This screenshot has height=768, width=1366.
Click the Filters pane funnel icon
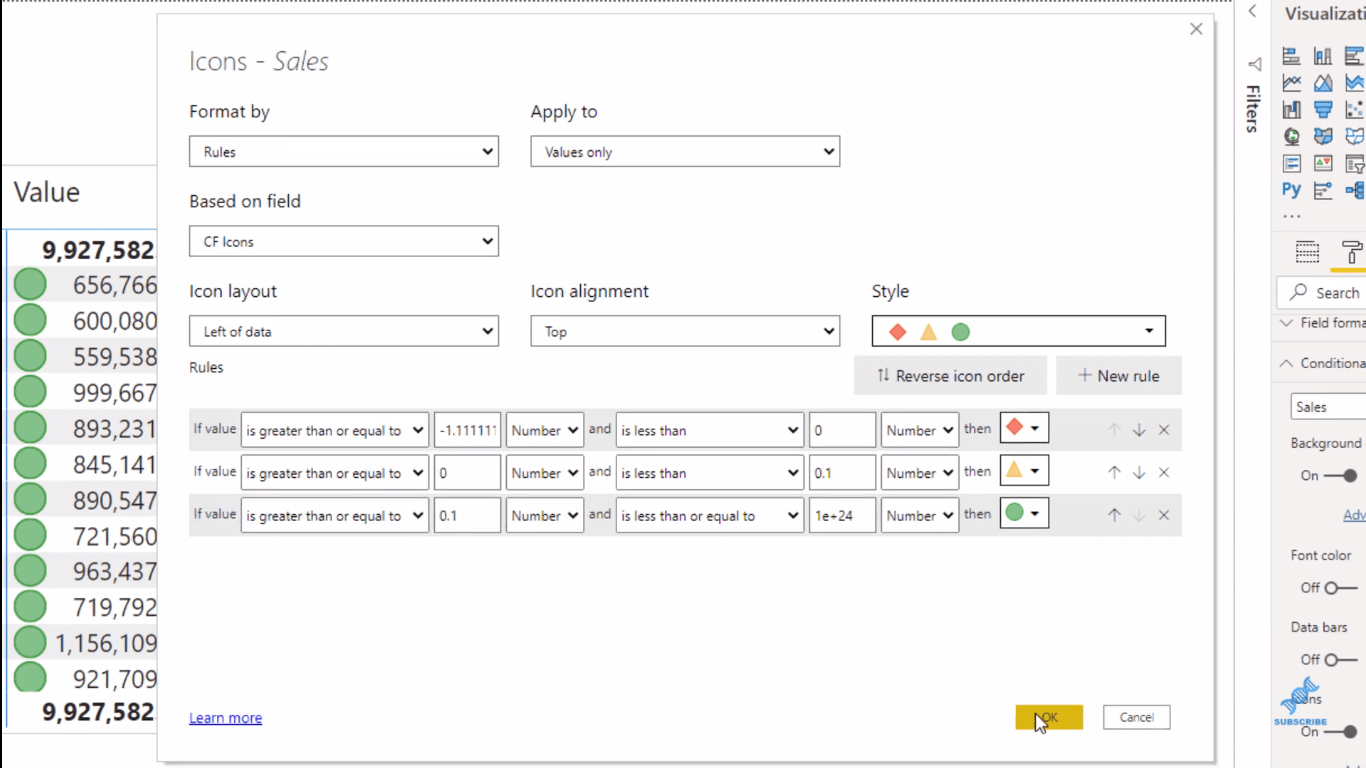tap(1255, 64)
